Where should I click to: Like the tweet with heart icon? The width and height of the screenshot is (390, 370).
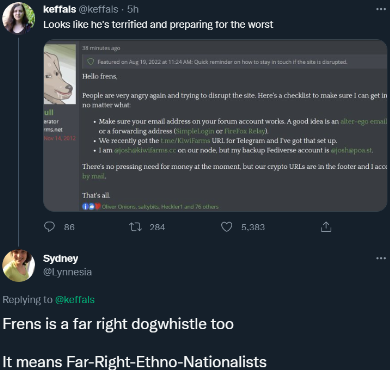(227, 227)
